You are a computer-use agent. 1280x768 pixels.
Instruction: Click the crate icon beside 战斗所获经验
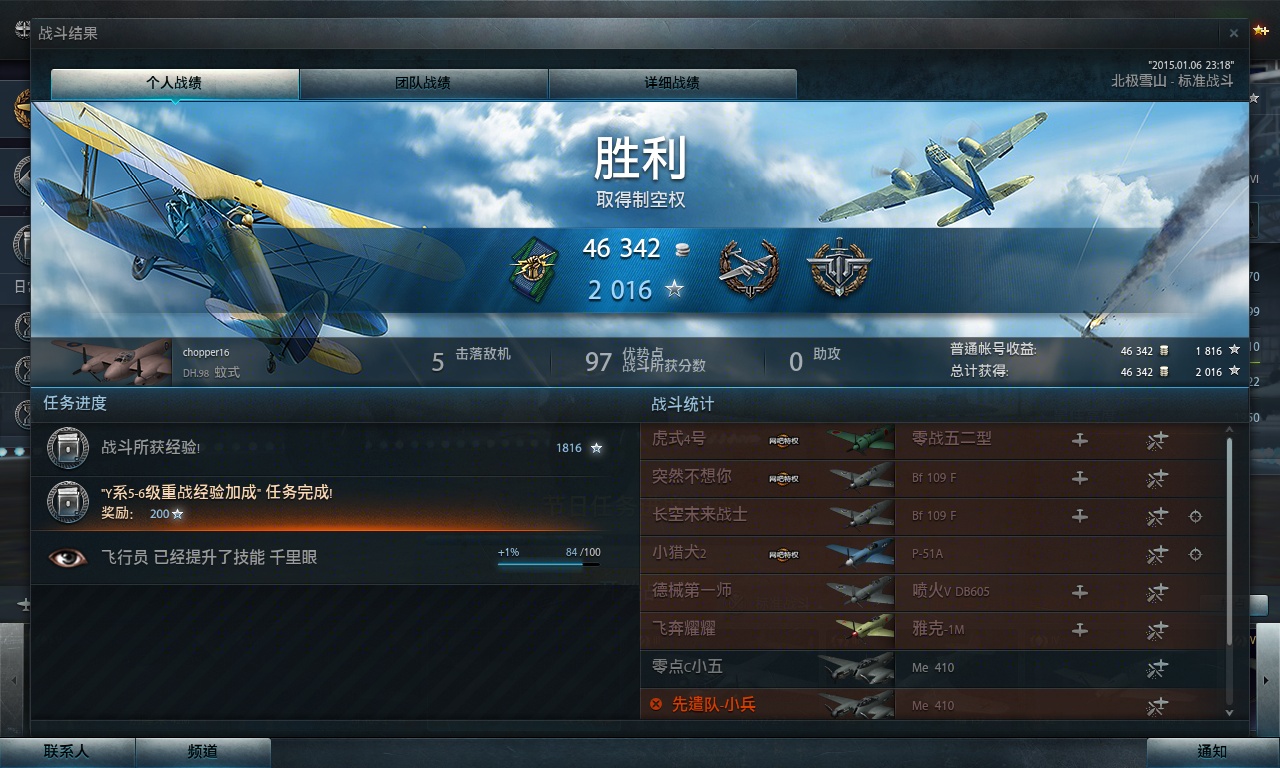(67, 446)
